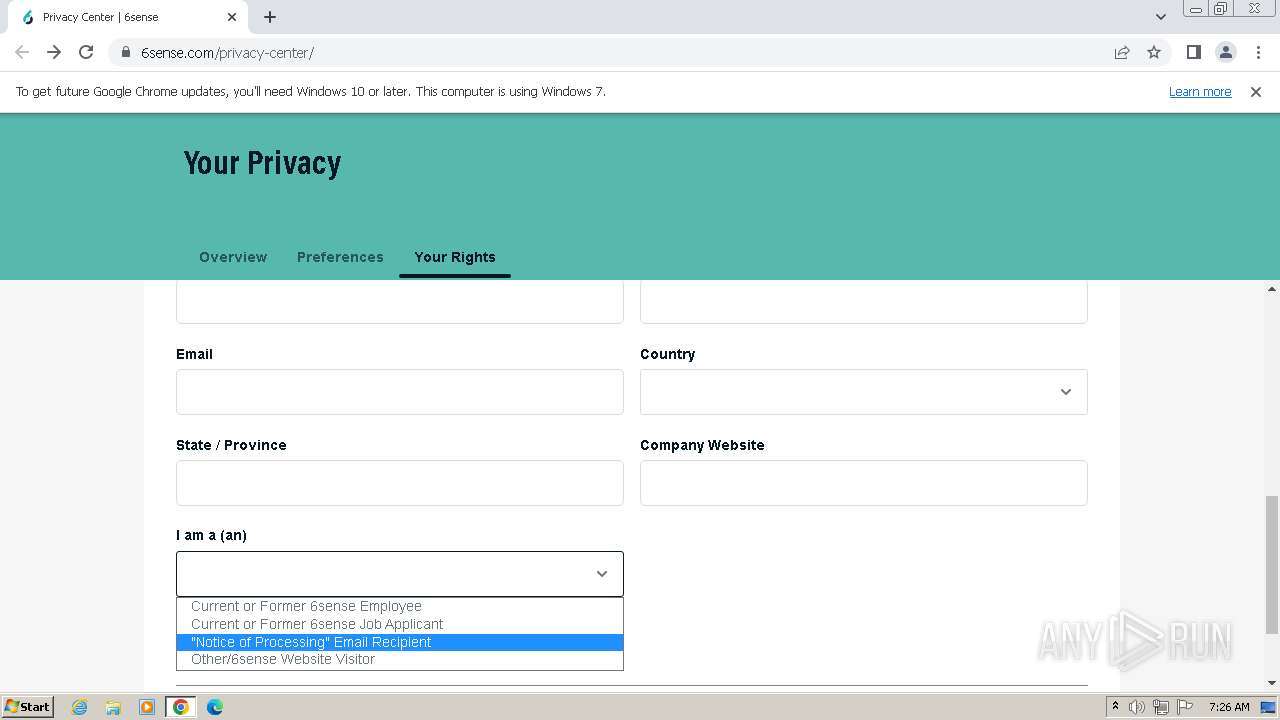Click the browser back arrow
The image size is (1280, 720).
click(22, 52)
